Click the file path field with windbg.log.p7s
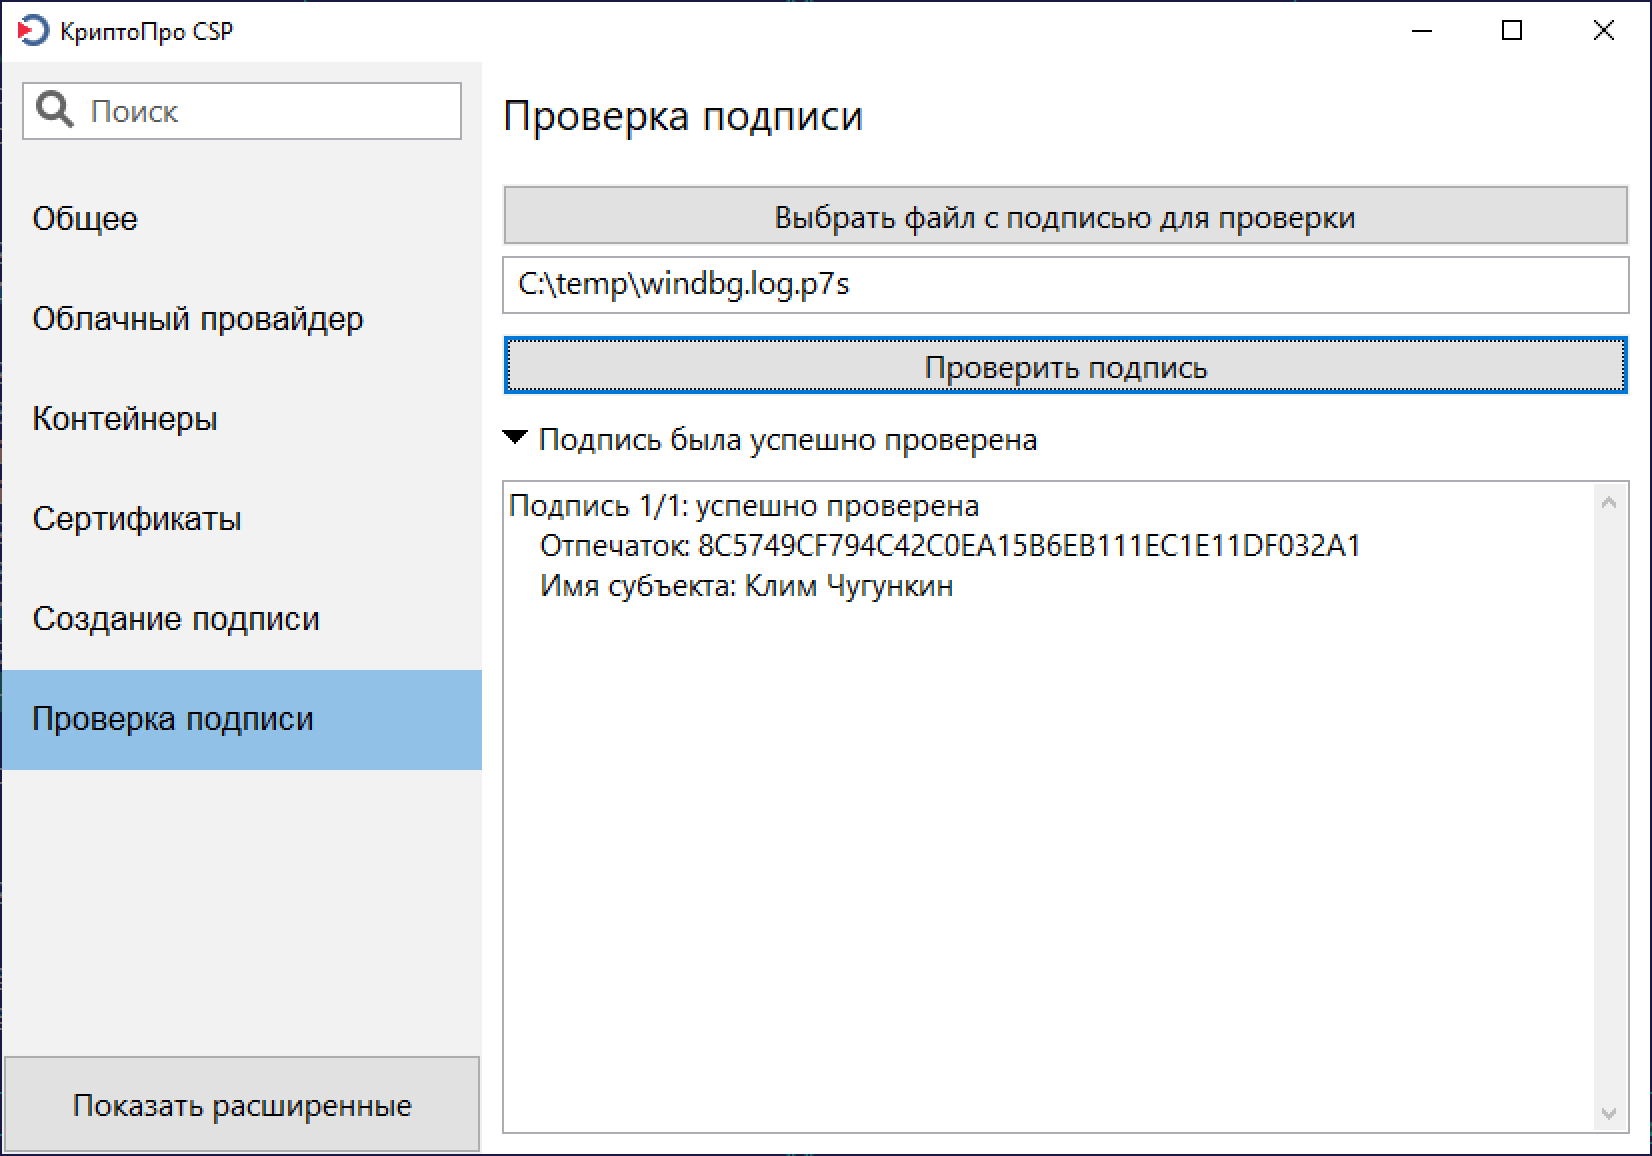The width and height of the screenshot is (1652, 1156). (1065, 285)
